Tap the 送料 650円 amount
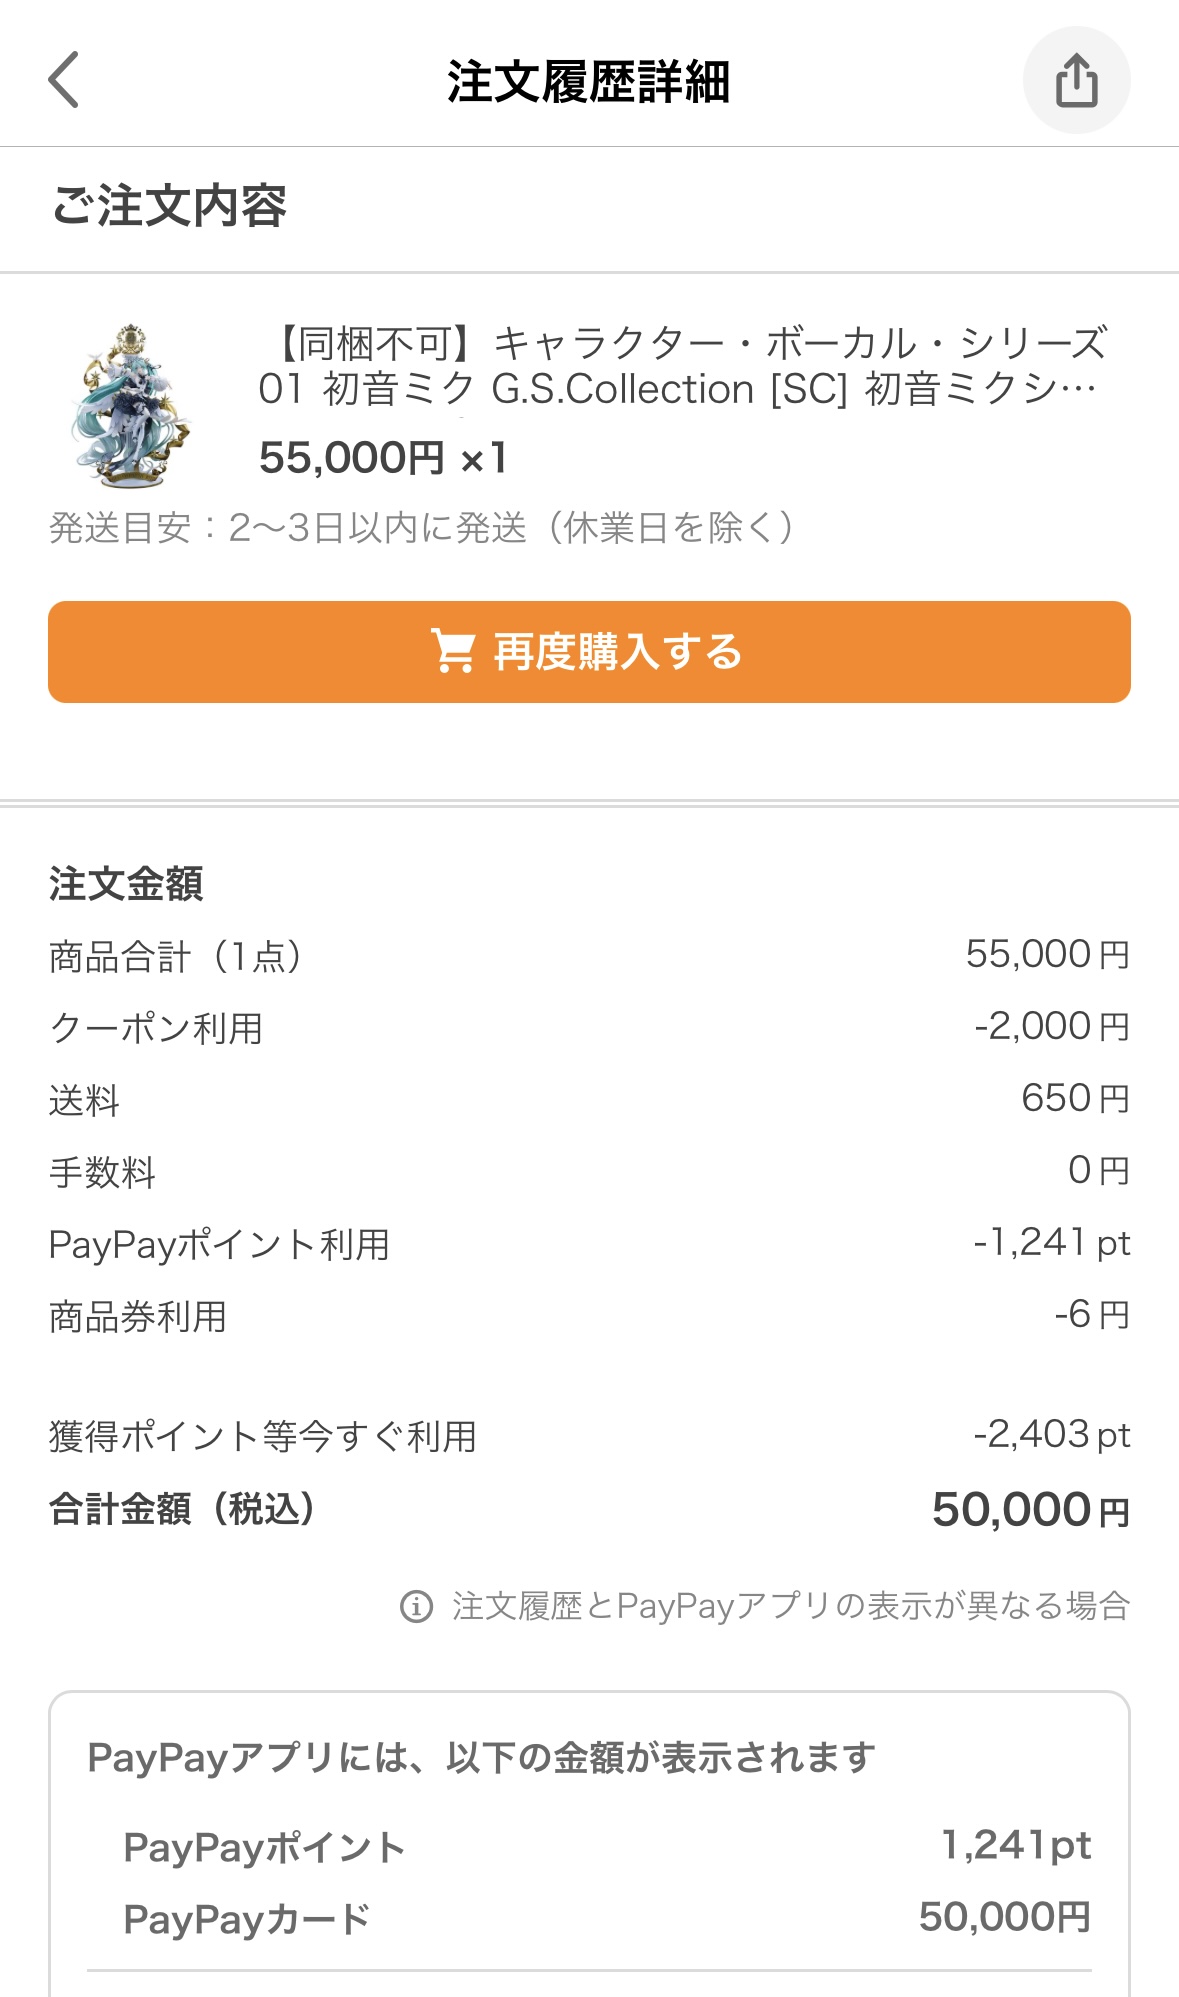The height and width of the screenshot is (1997, 1179). pyautogui.click(x=1075, y=1098)
